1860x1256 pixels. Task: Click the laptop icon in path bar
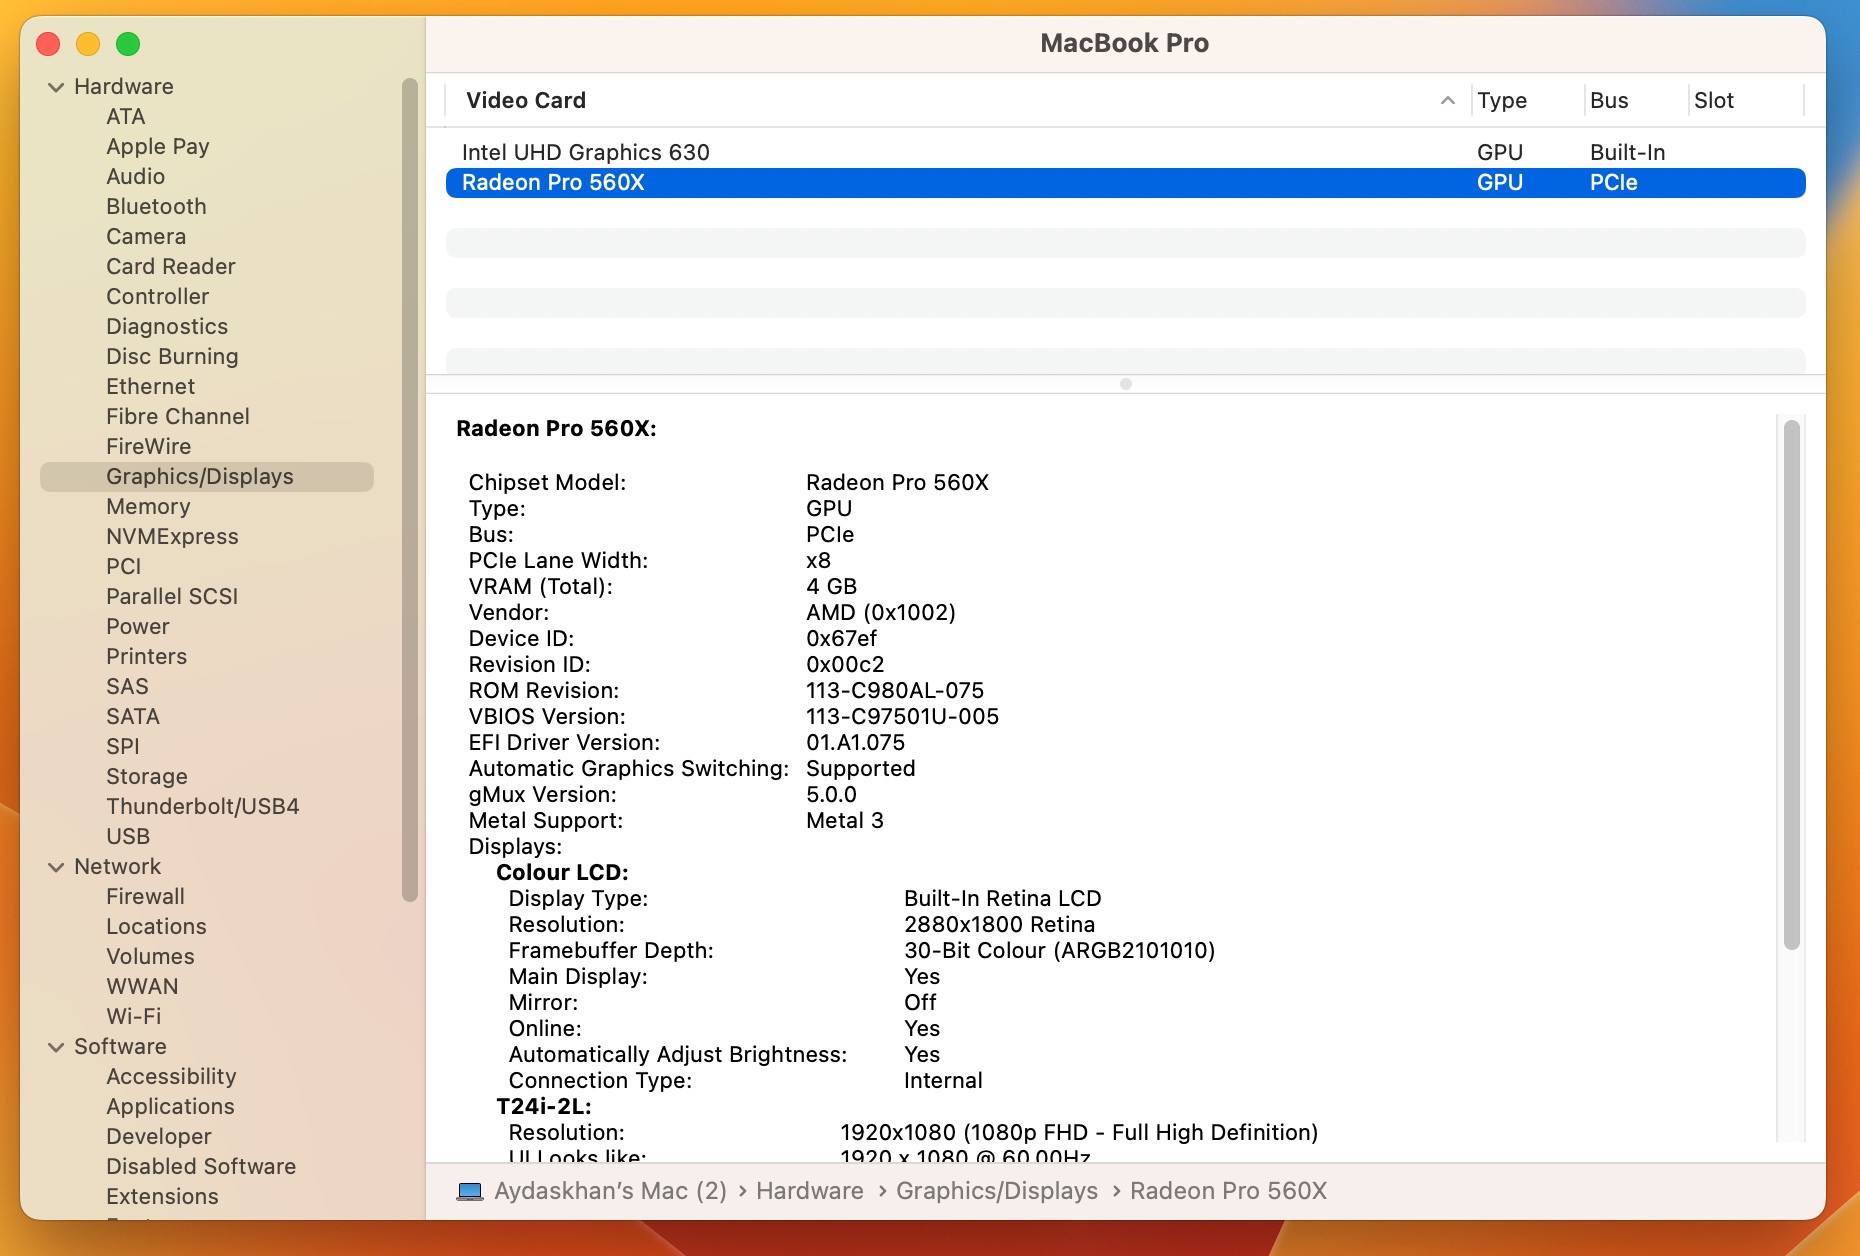469,1191
